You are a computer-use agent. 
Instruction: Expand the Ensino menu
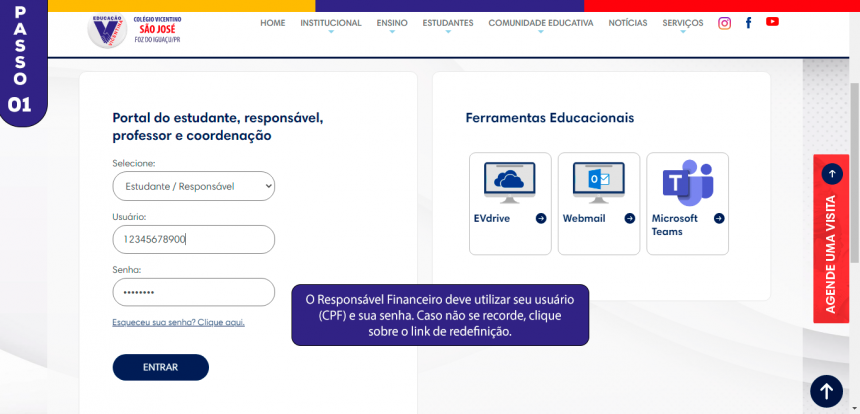[392, 23]
